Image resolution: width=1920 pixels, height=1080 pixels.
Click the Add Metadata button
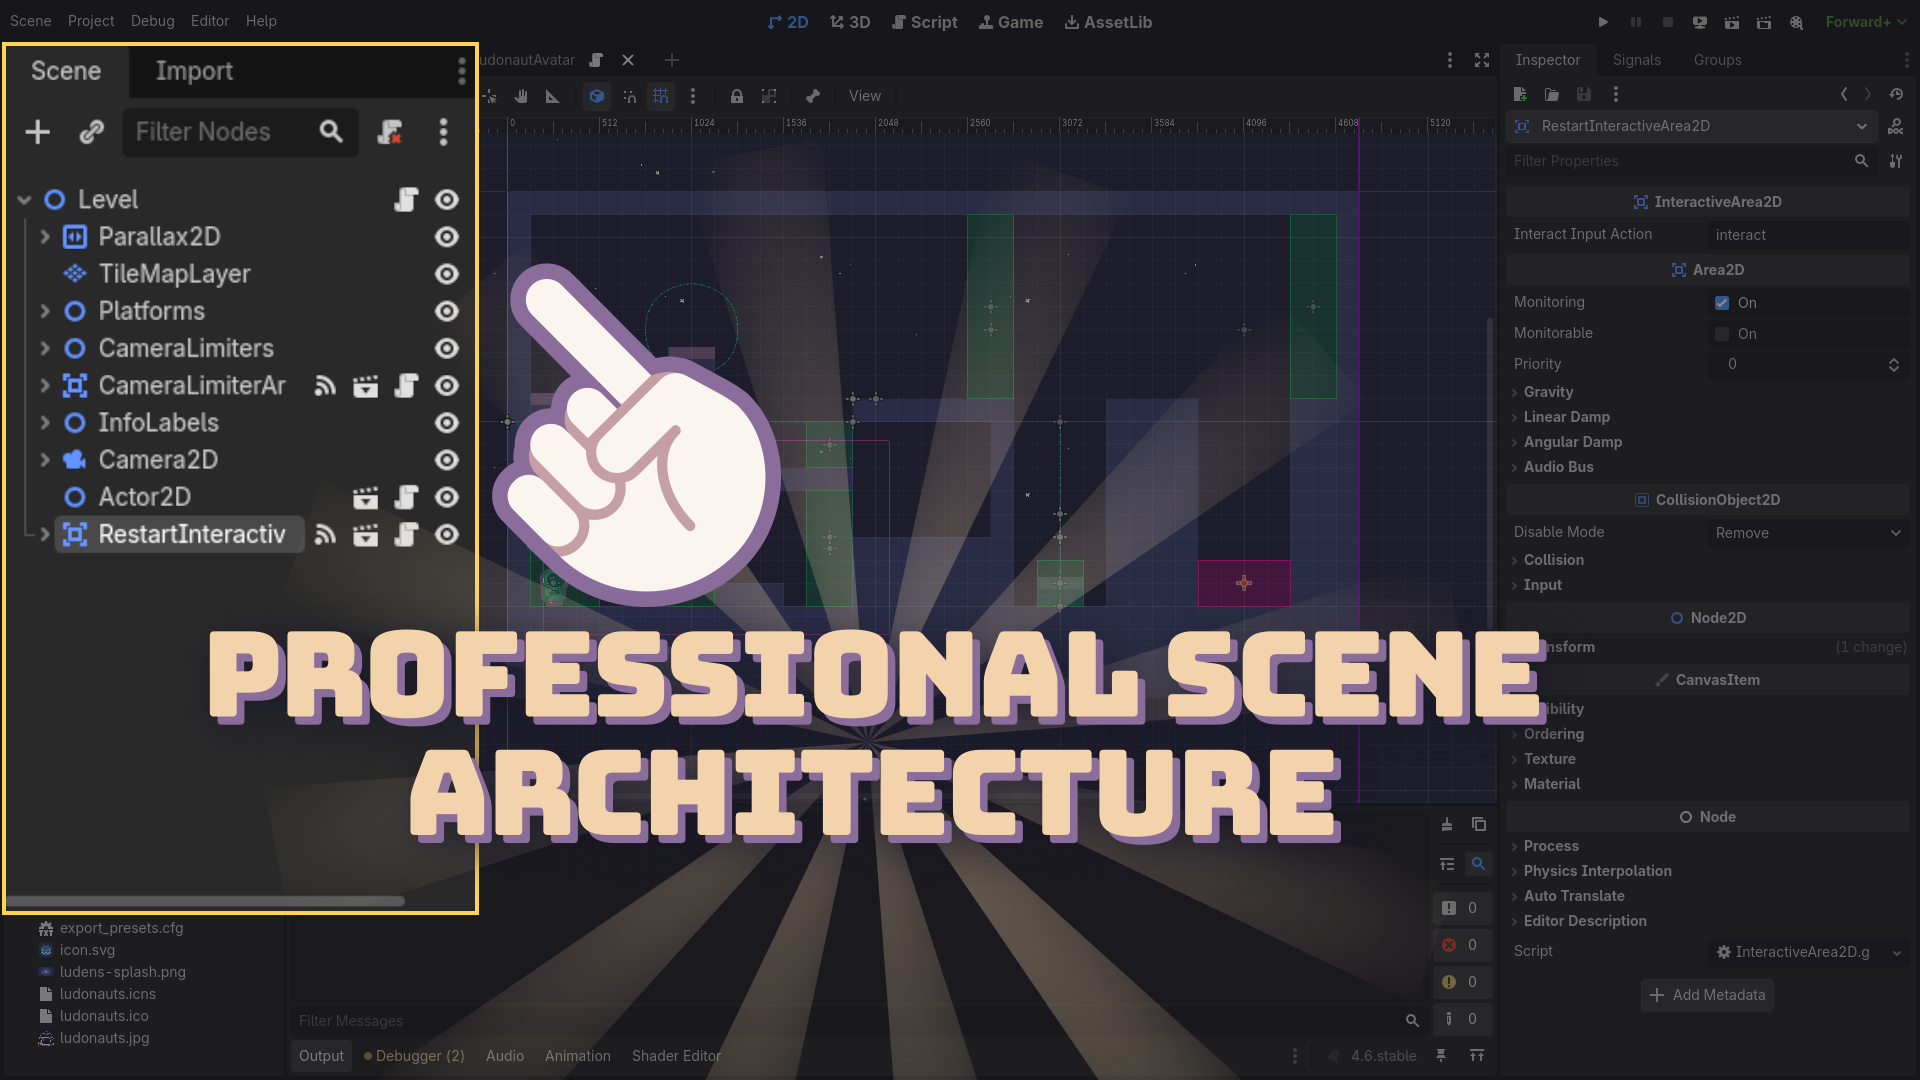(x=1707, y=995)
